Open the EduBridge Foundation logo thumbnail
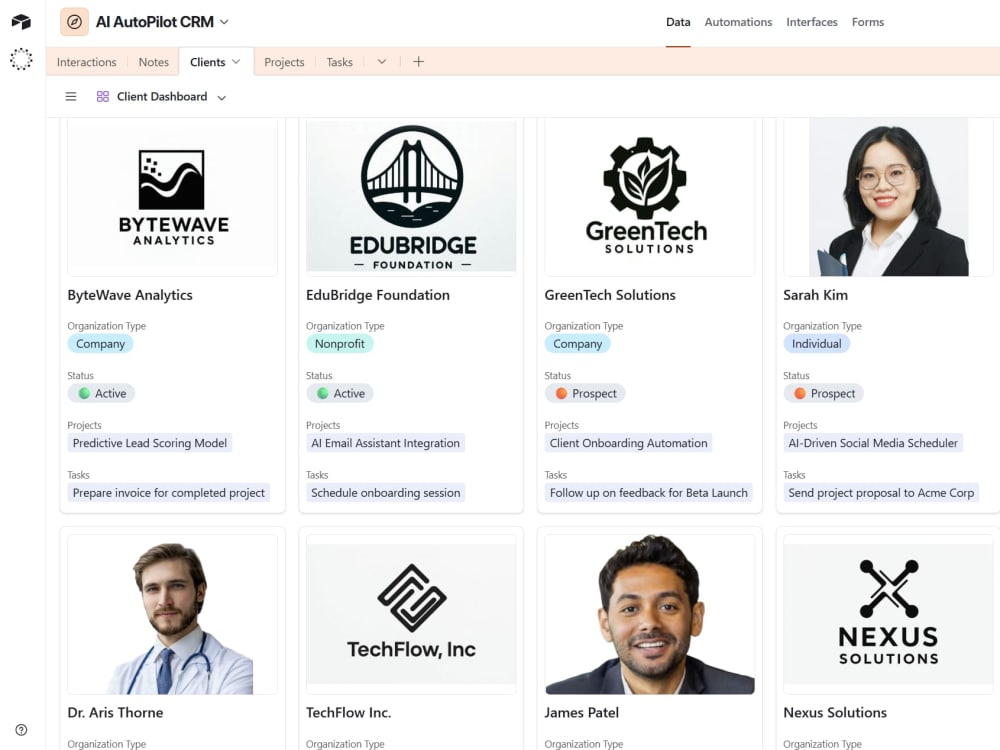Image resolution: width=1000 pixels, height=750 pixels. (411, 197)
